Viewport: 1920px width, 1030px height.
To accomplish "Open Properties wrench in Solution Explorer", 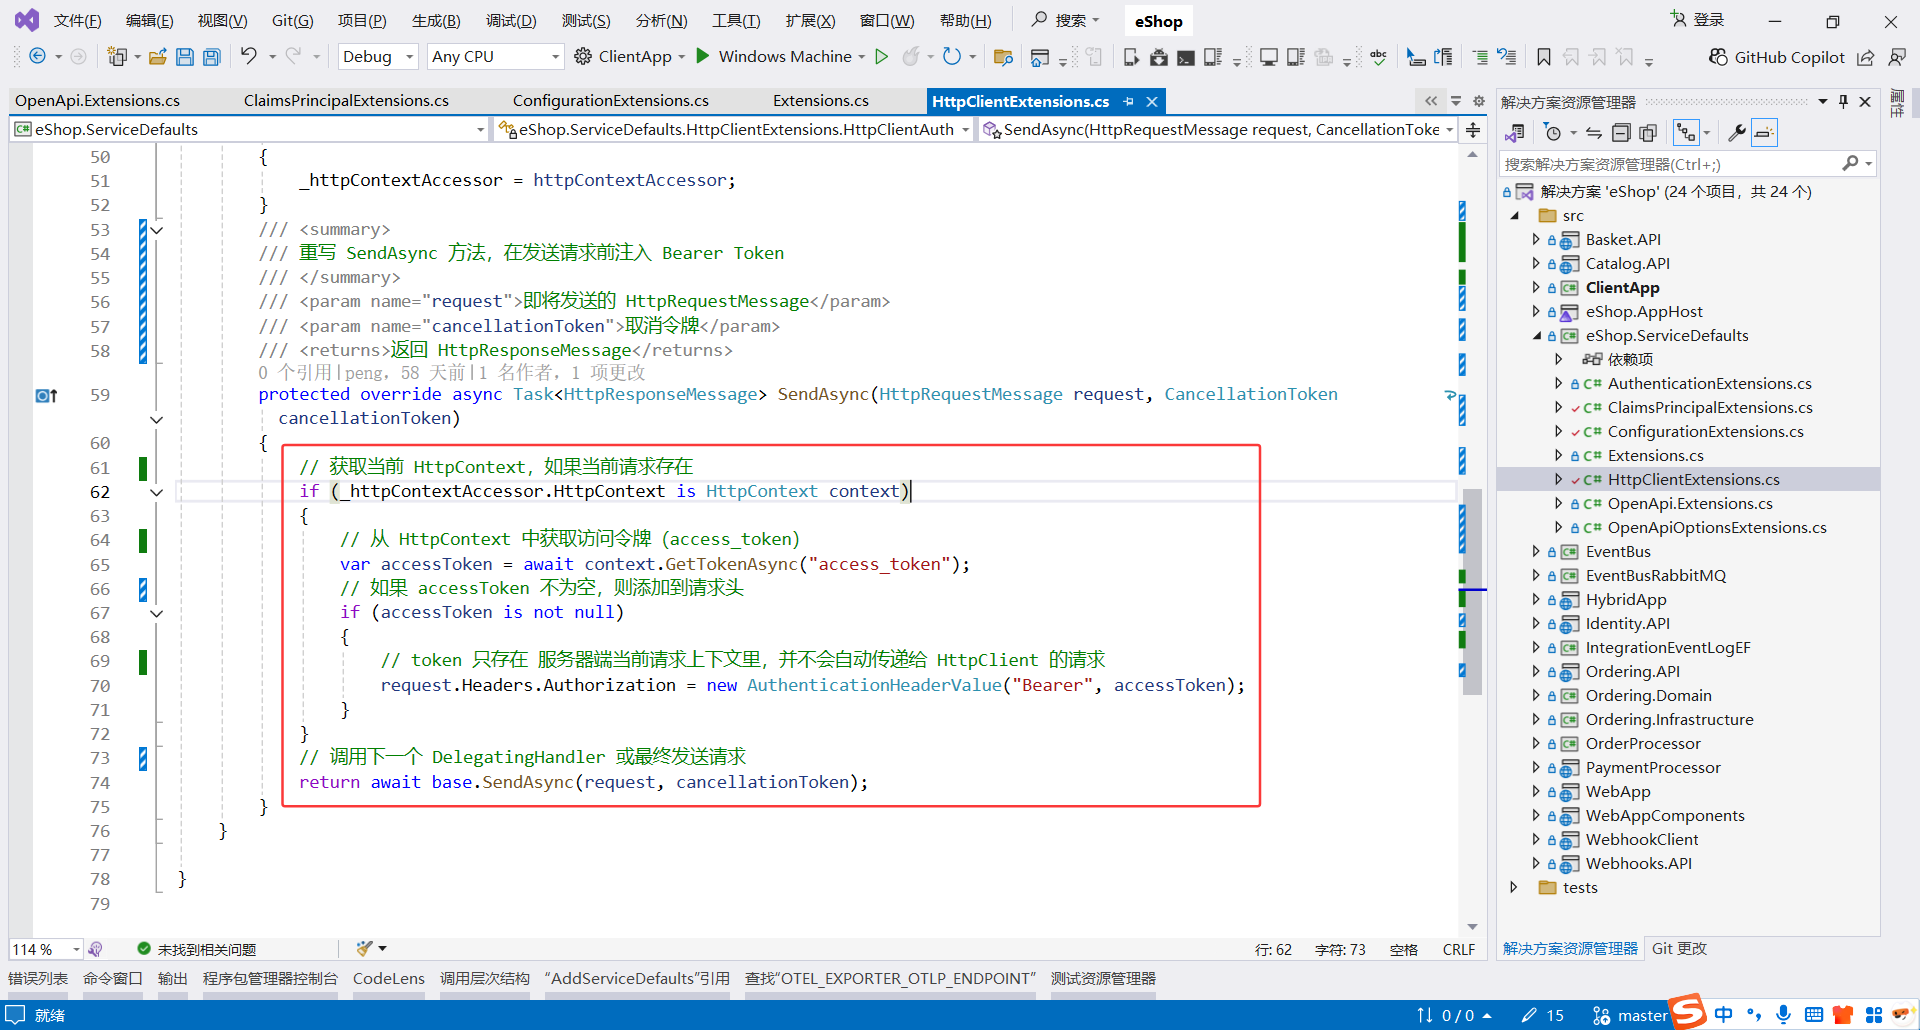I will 1737,132.
